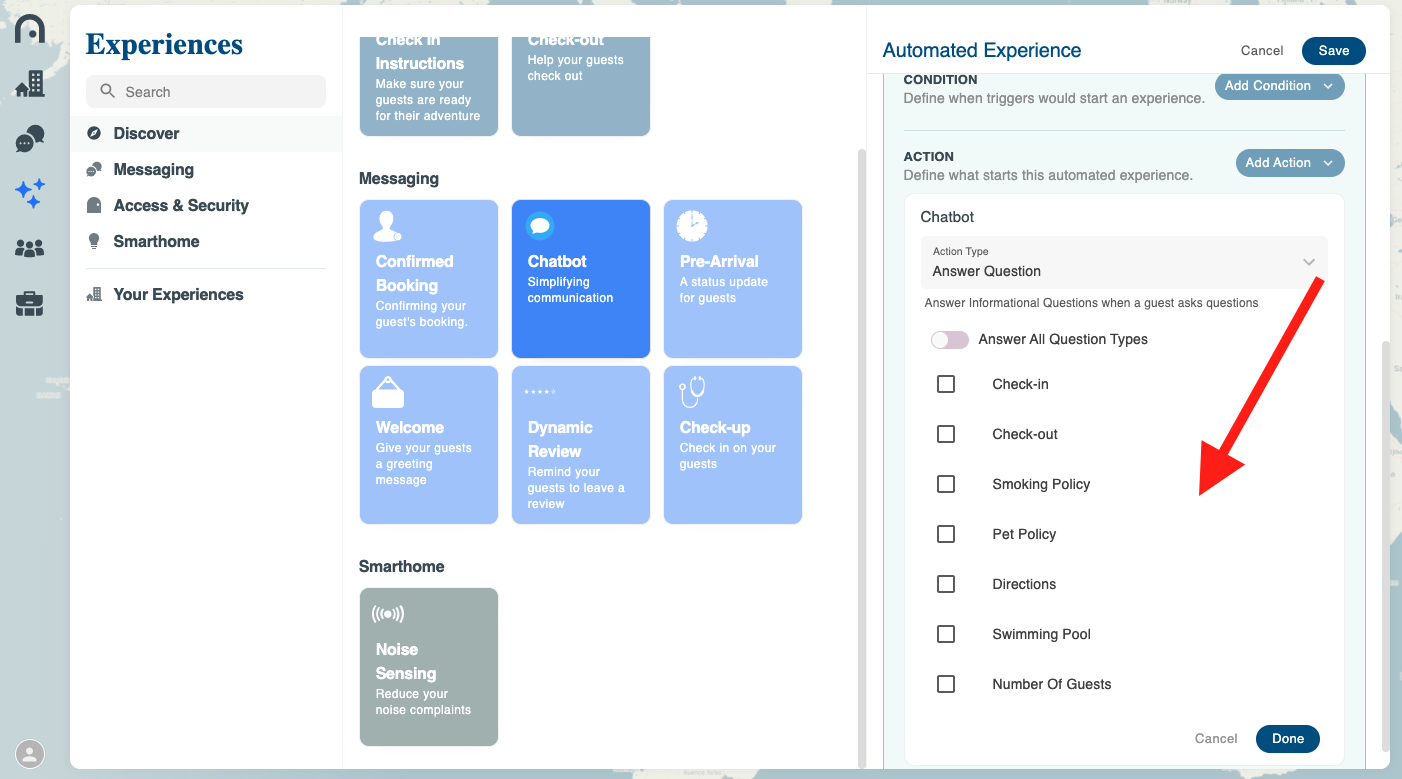Open the user profile avatar icon

(x=30, y=753)
